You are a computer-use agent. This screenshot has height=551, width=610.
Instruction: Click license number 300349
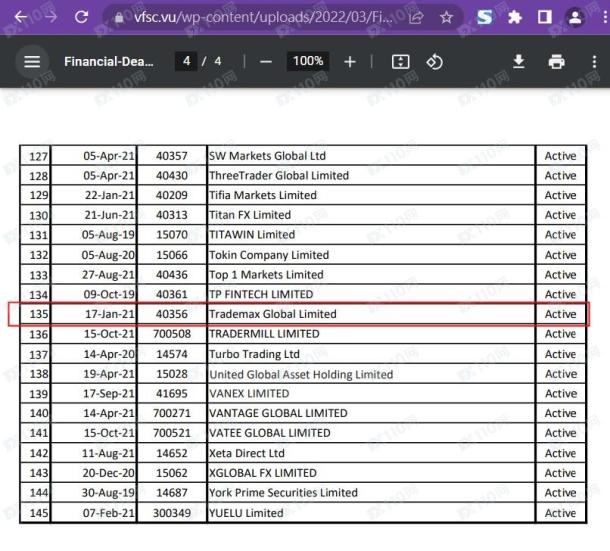coord(172,513)
